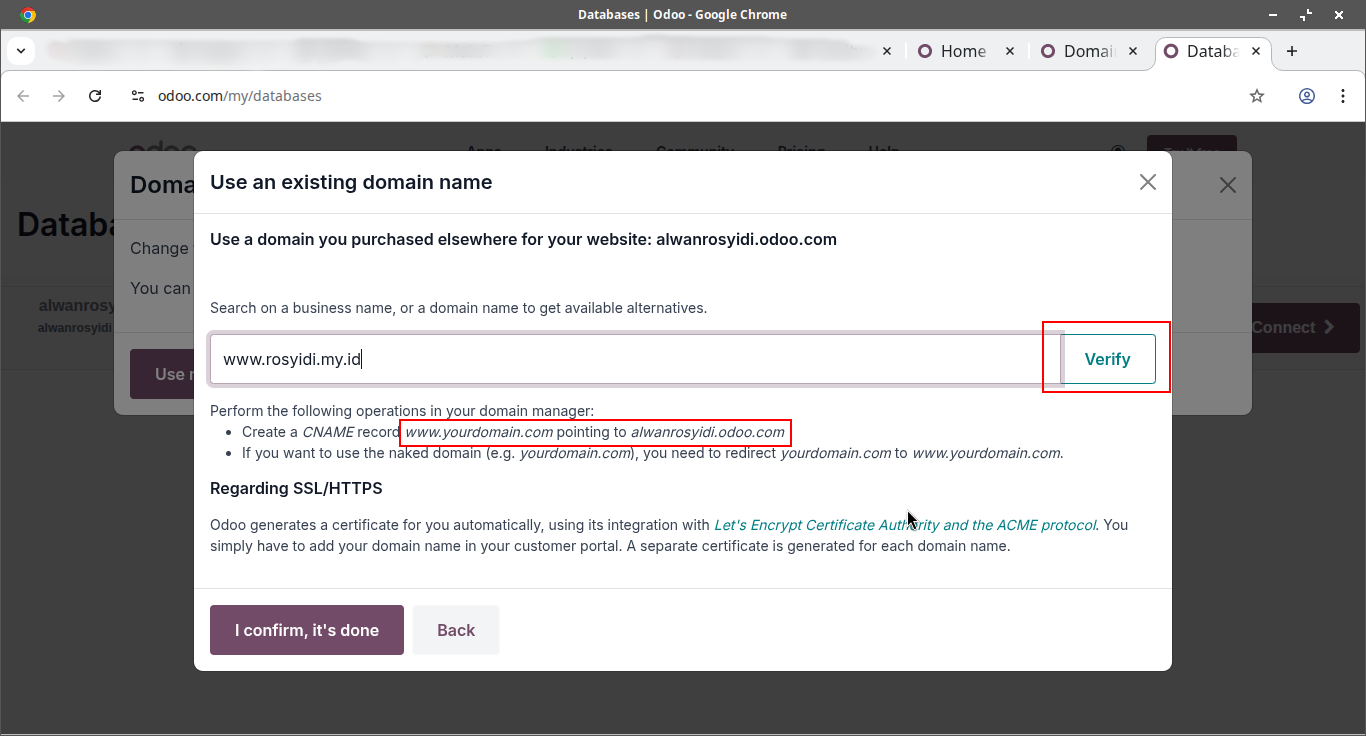
Task: Click the Back button in the dialog
Action: [x=455, y=630]
